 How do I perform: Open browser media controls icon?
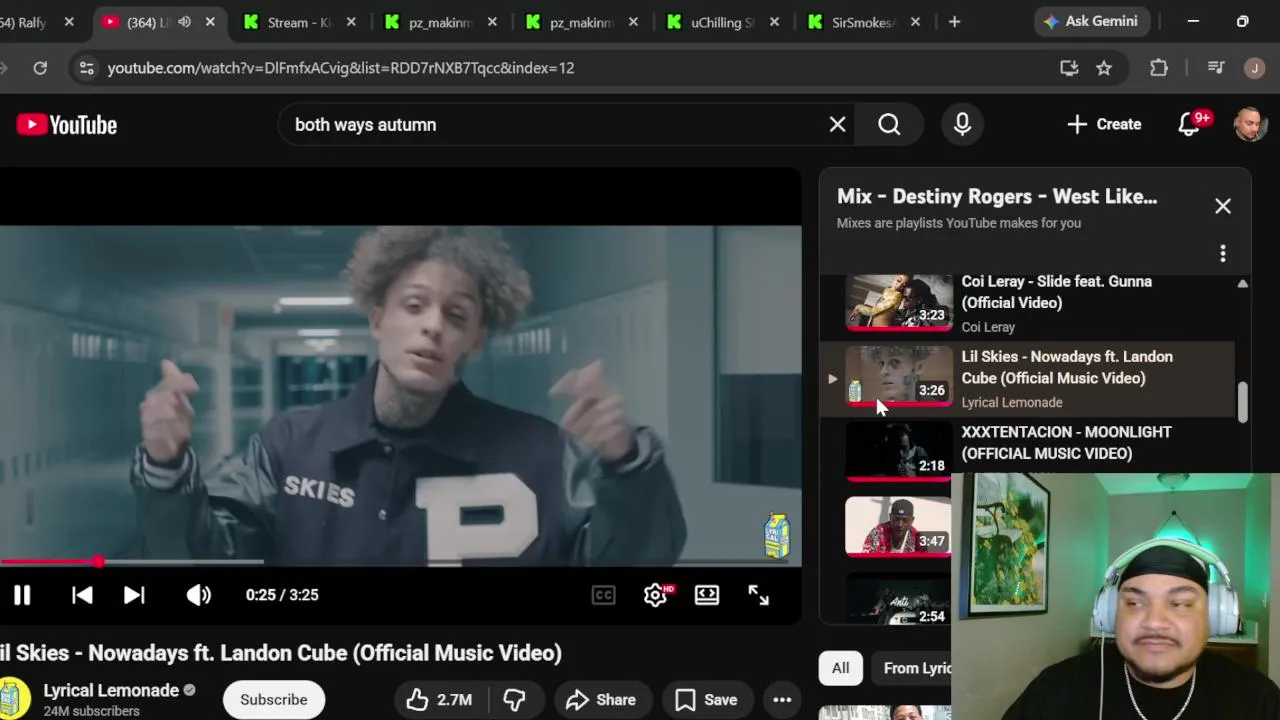1216,68
